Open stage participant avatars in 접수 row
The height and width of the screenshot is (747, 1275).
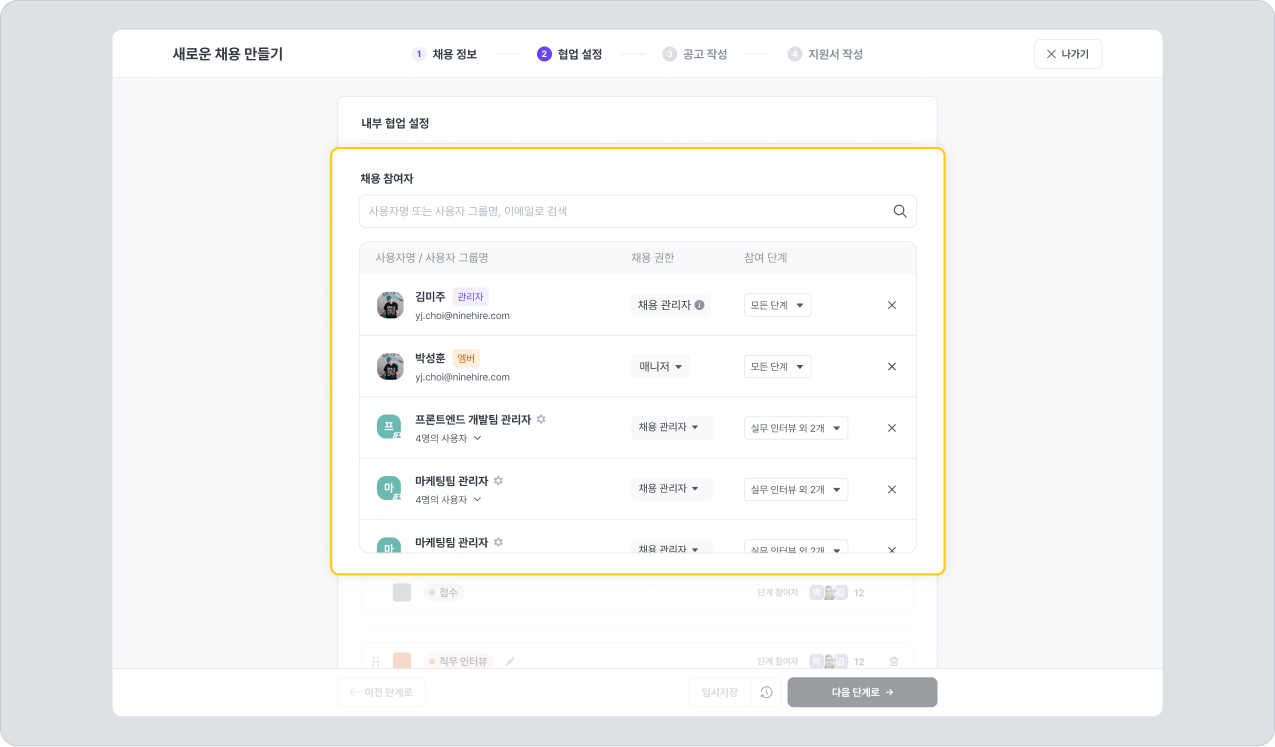(x=829, y=592)
